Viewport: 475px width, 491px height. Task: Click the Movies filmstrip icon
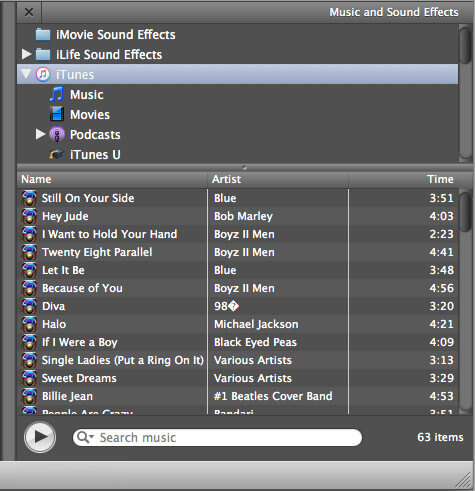coord(57,114)
